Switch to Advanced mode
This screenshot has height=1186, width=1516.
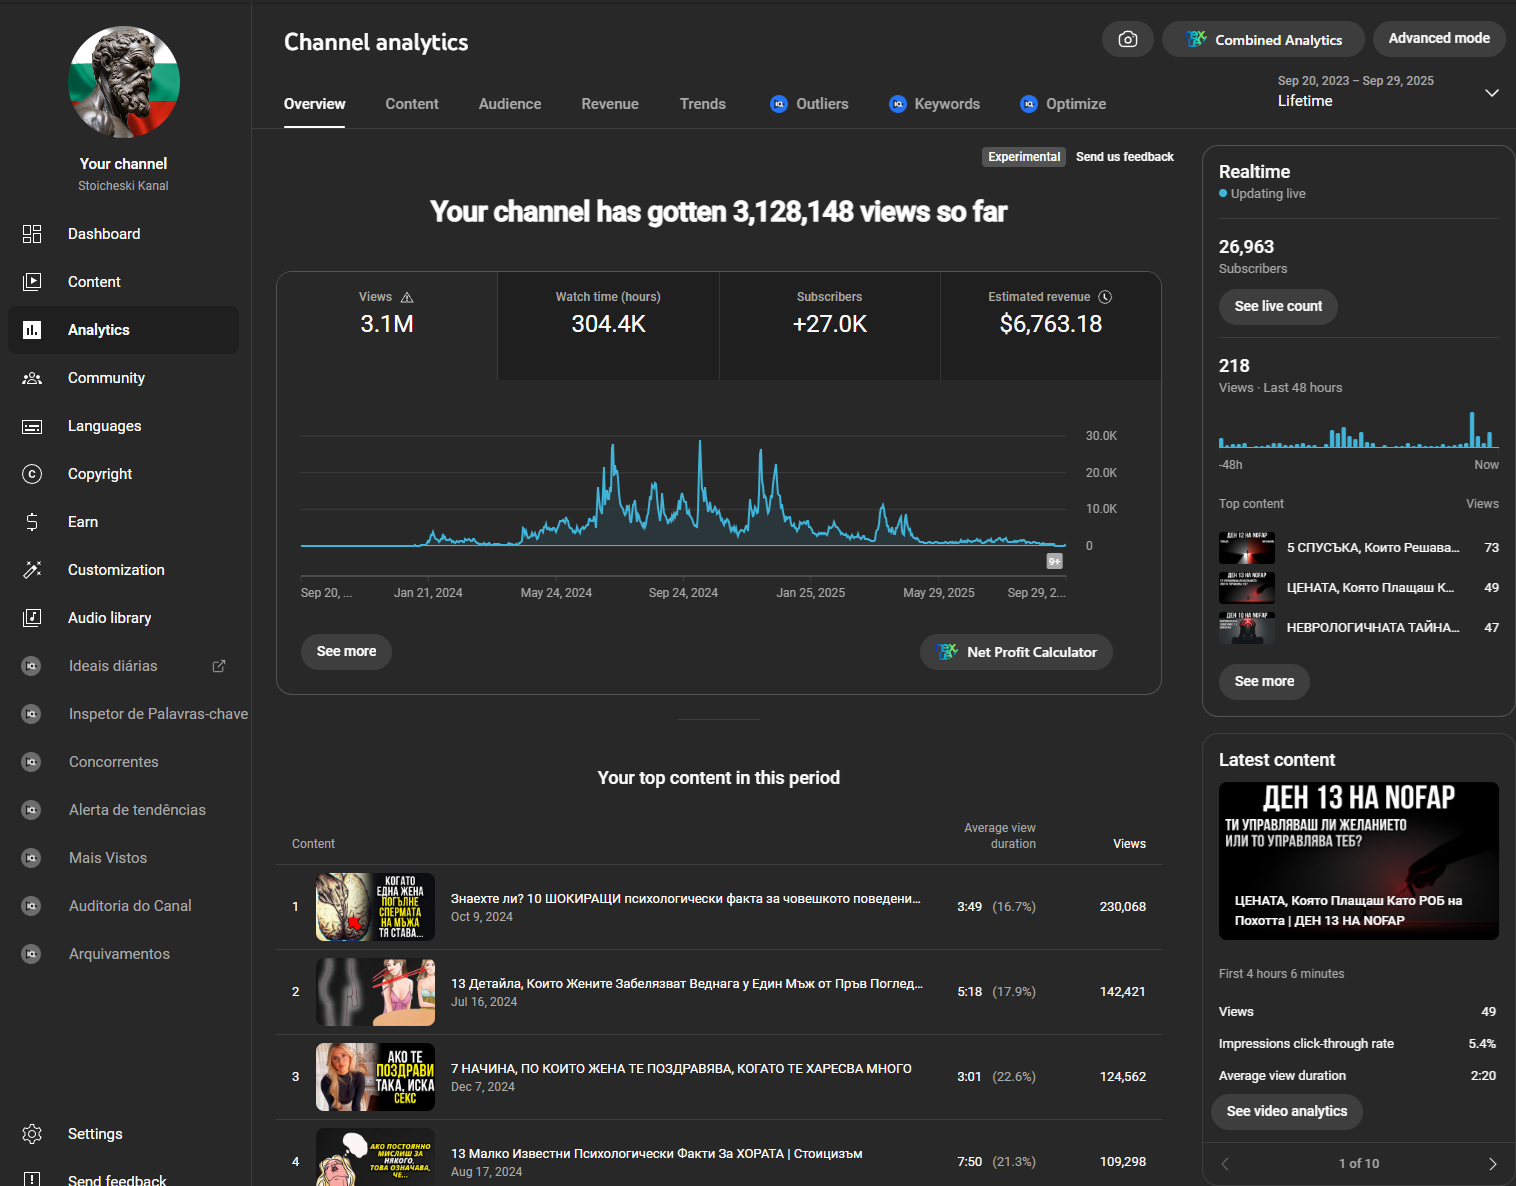pyautogui.click(x=1439, y=38)
